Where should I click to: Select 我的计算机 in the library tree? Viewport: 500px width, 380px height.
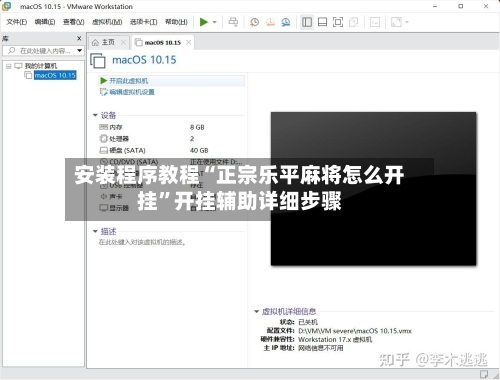point(41,66)
